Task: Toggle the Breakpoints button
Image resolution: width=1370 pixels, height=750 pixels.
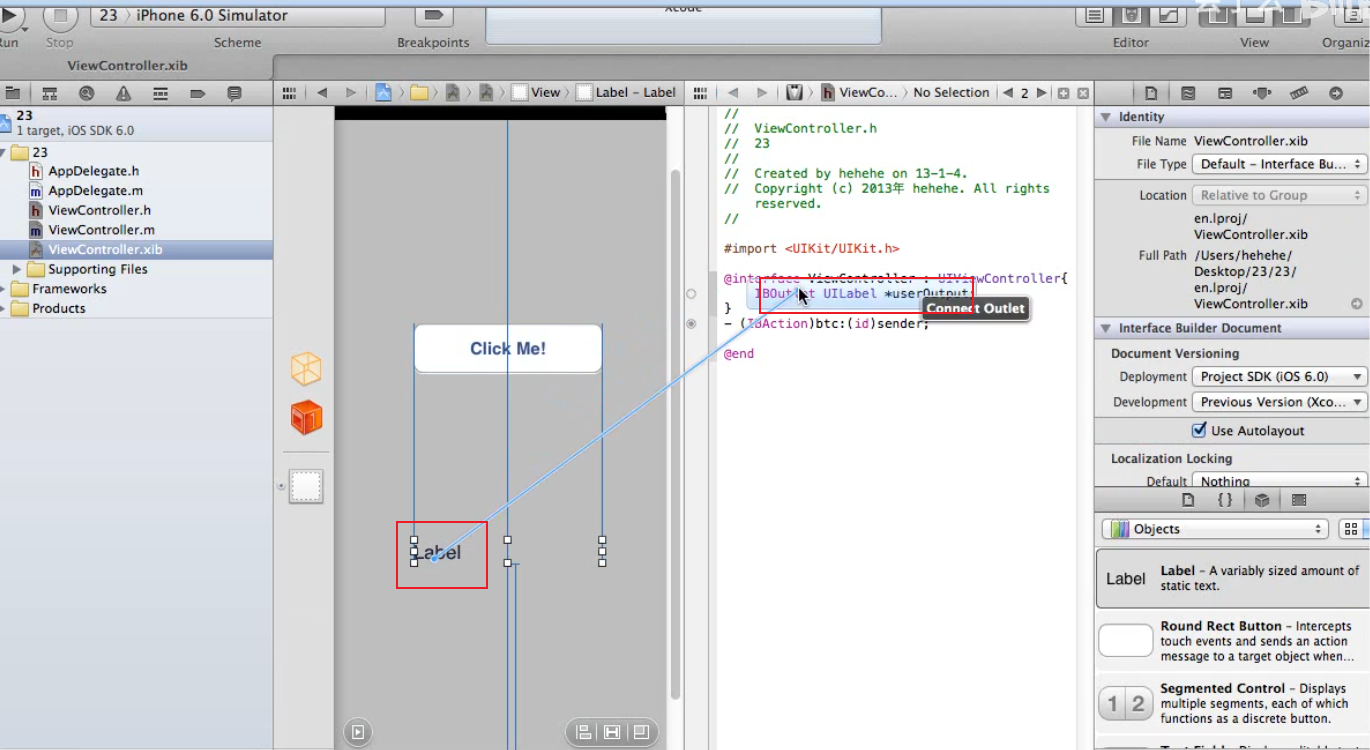Action: pos(433,16)
